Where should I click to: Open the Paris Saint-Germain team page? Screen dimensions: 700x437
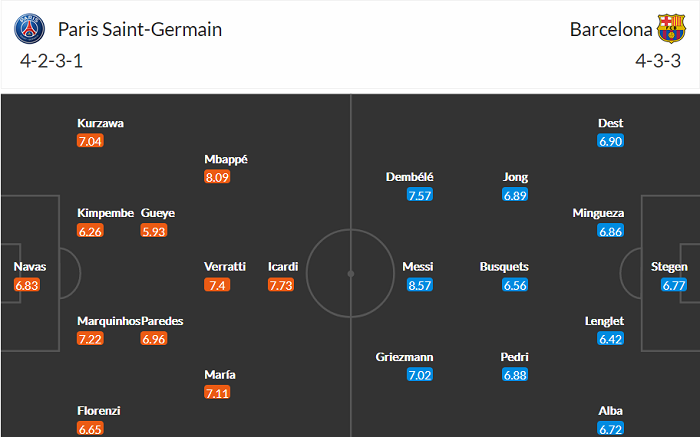coord(140,29)
